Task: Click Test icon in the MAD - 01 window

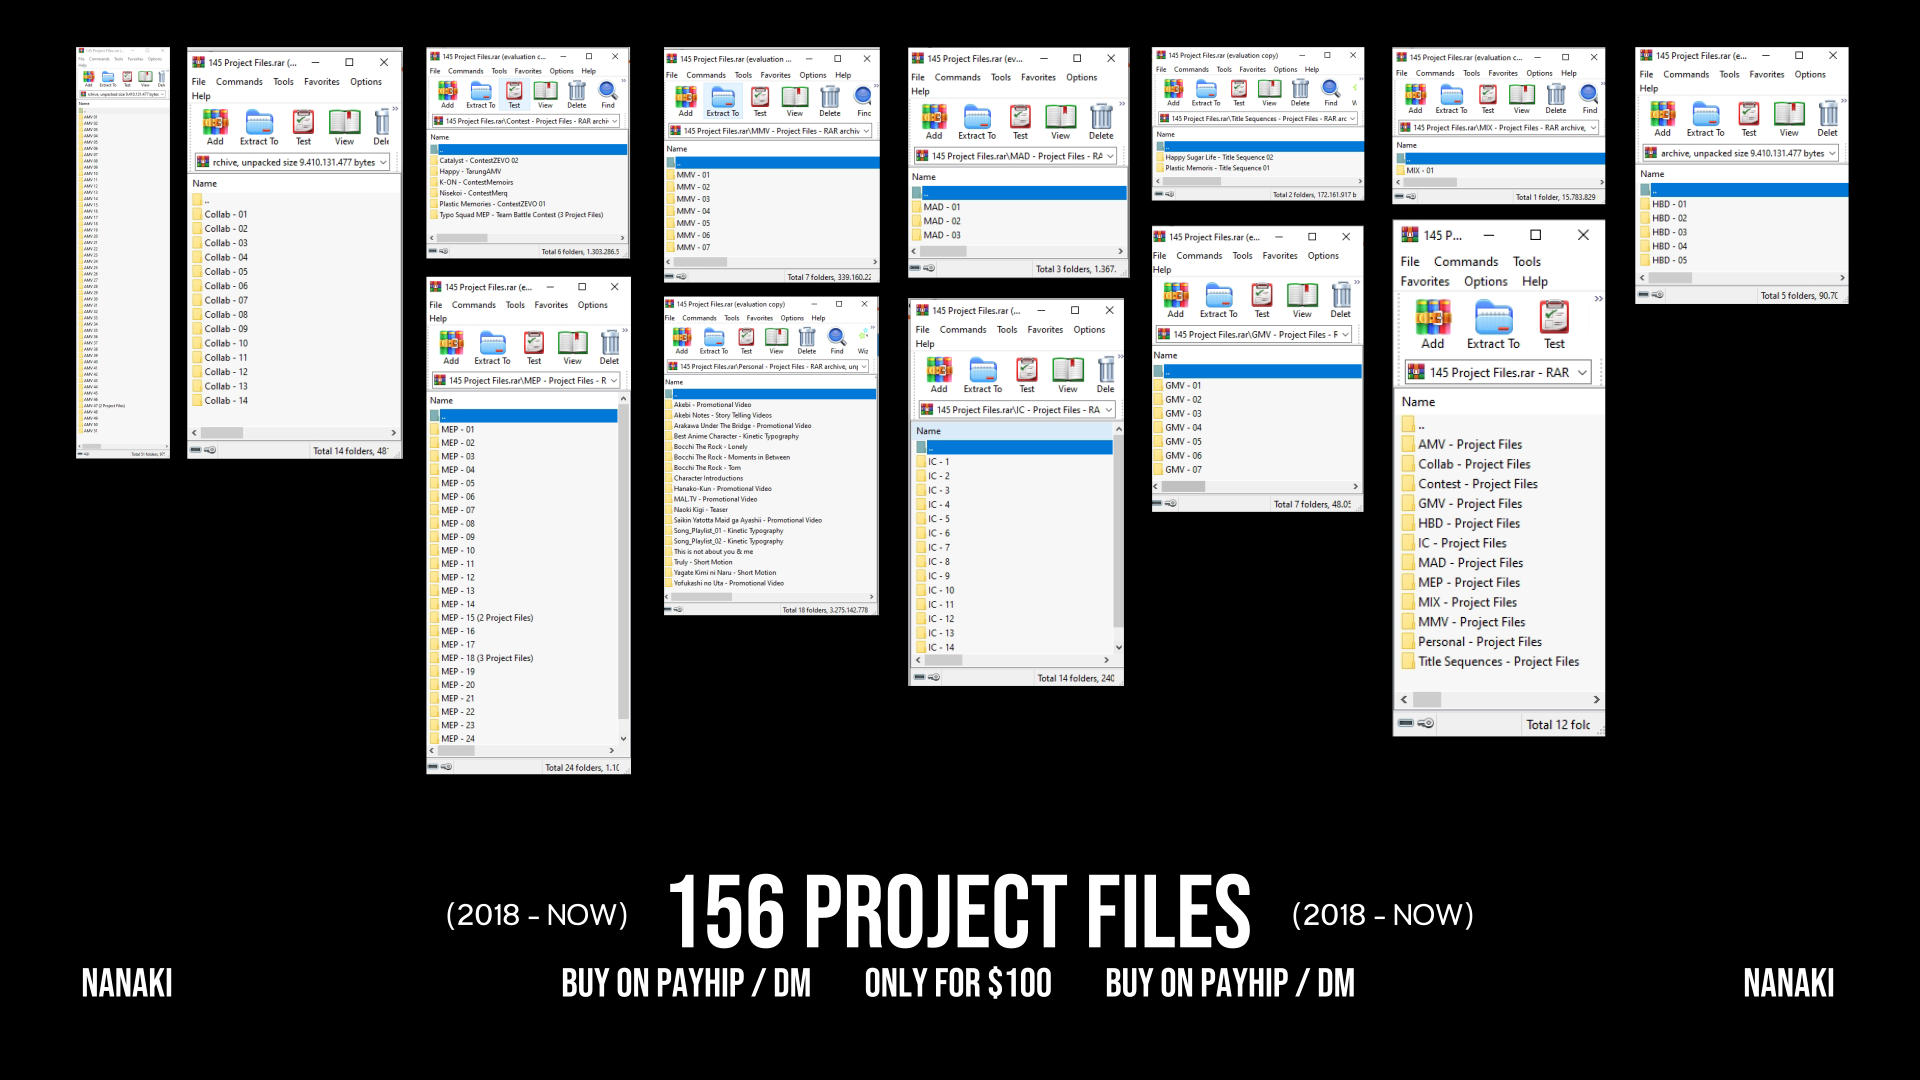Action: pos(1020,116)
